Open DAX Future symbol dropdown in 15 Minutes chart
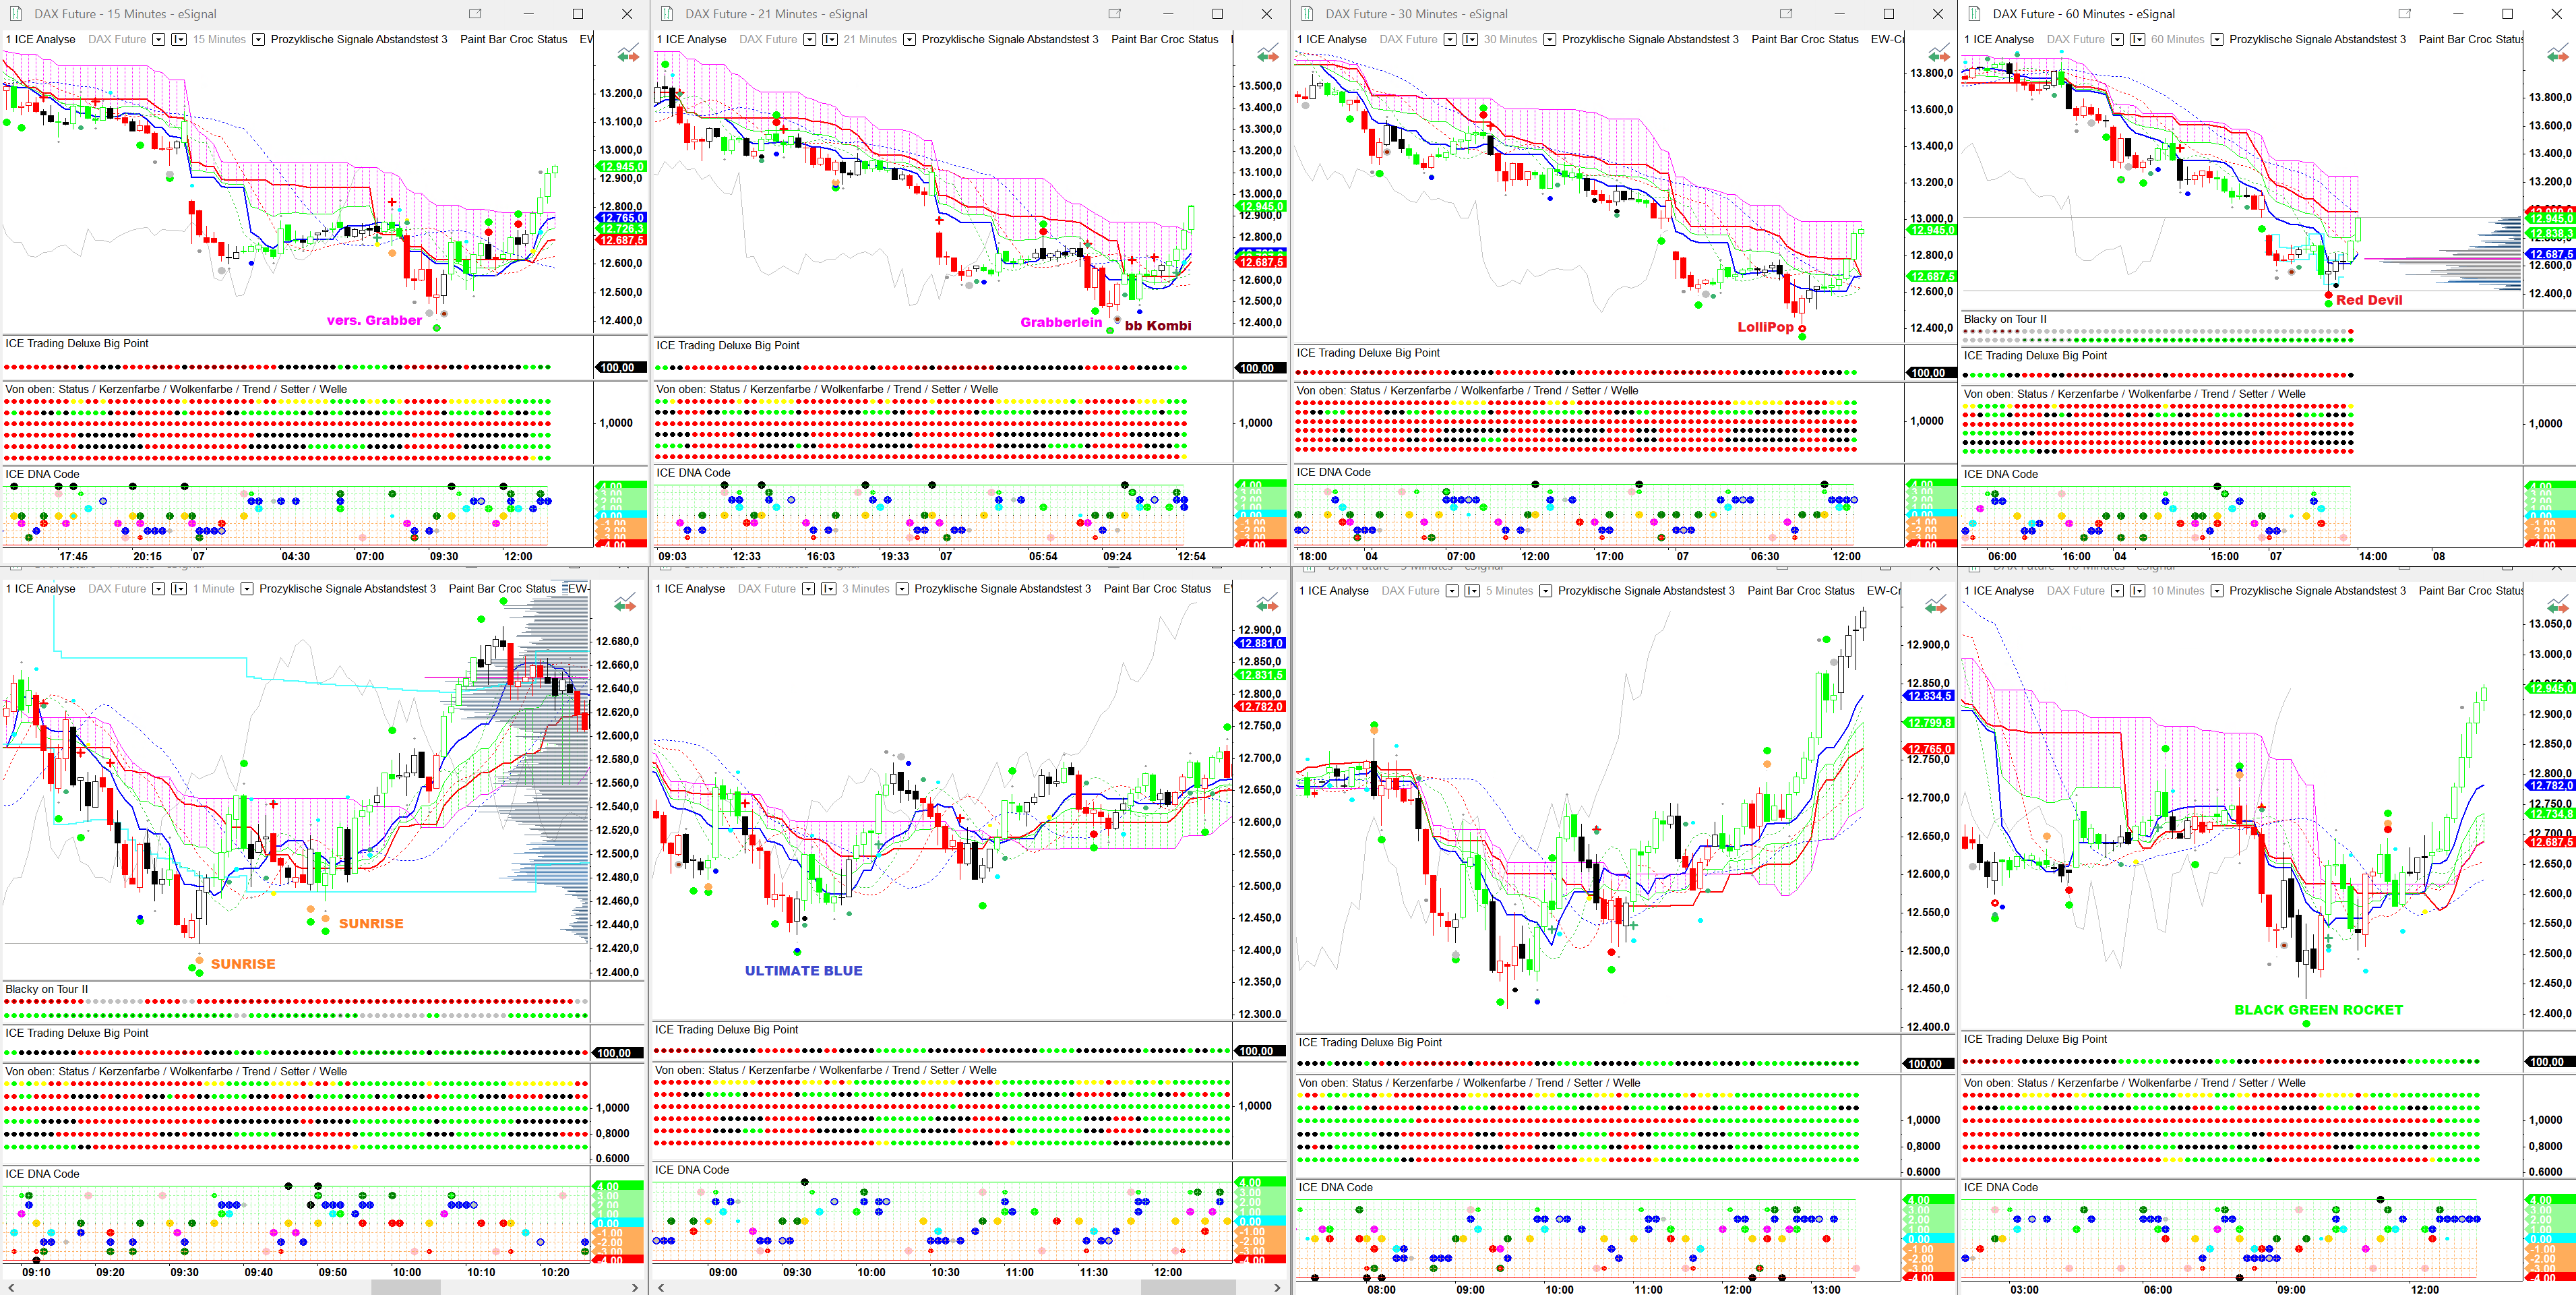Screen dimensions: 2576x1295 click(158, 39)
